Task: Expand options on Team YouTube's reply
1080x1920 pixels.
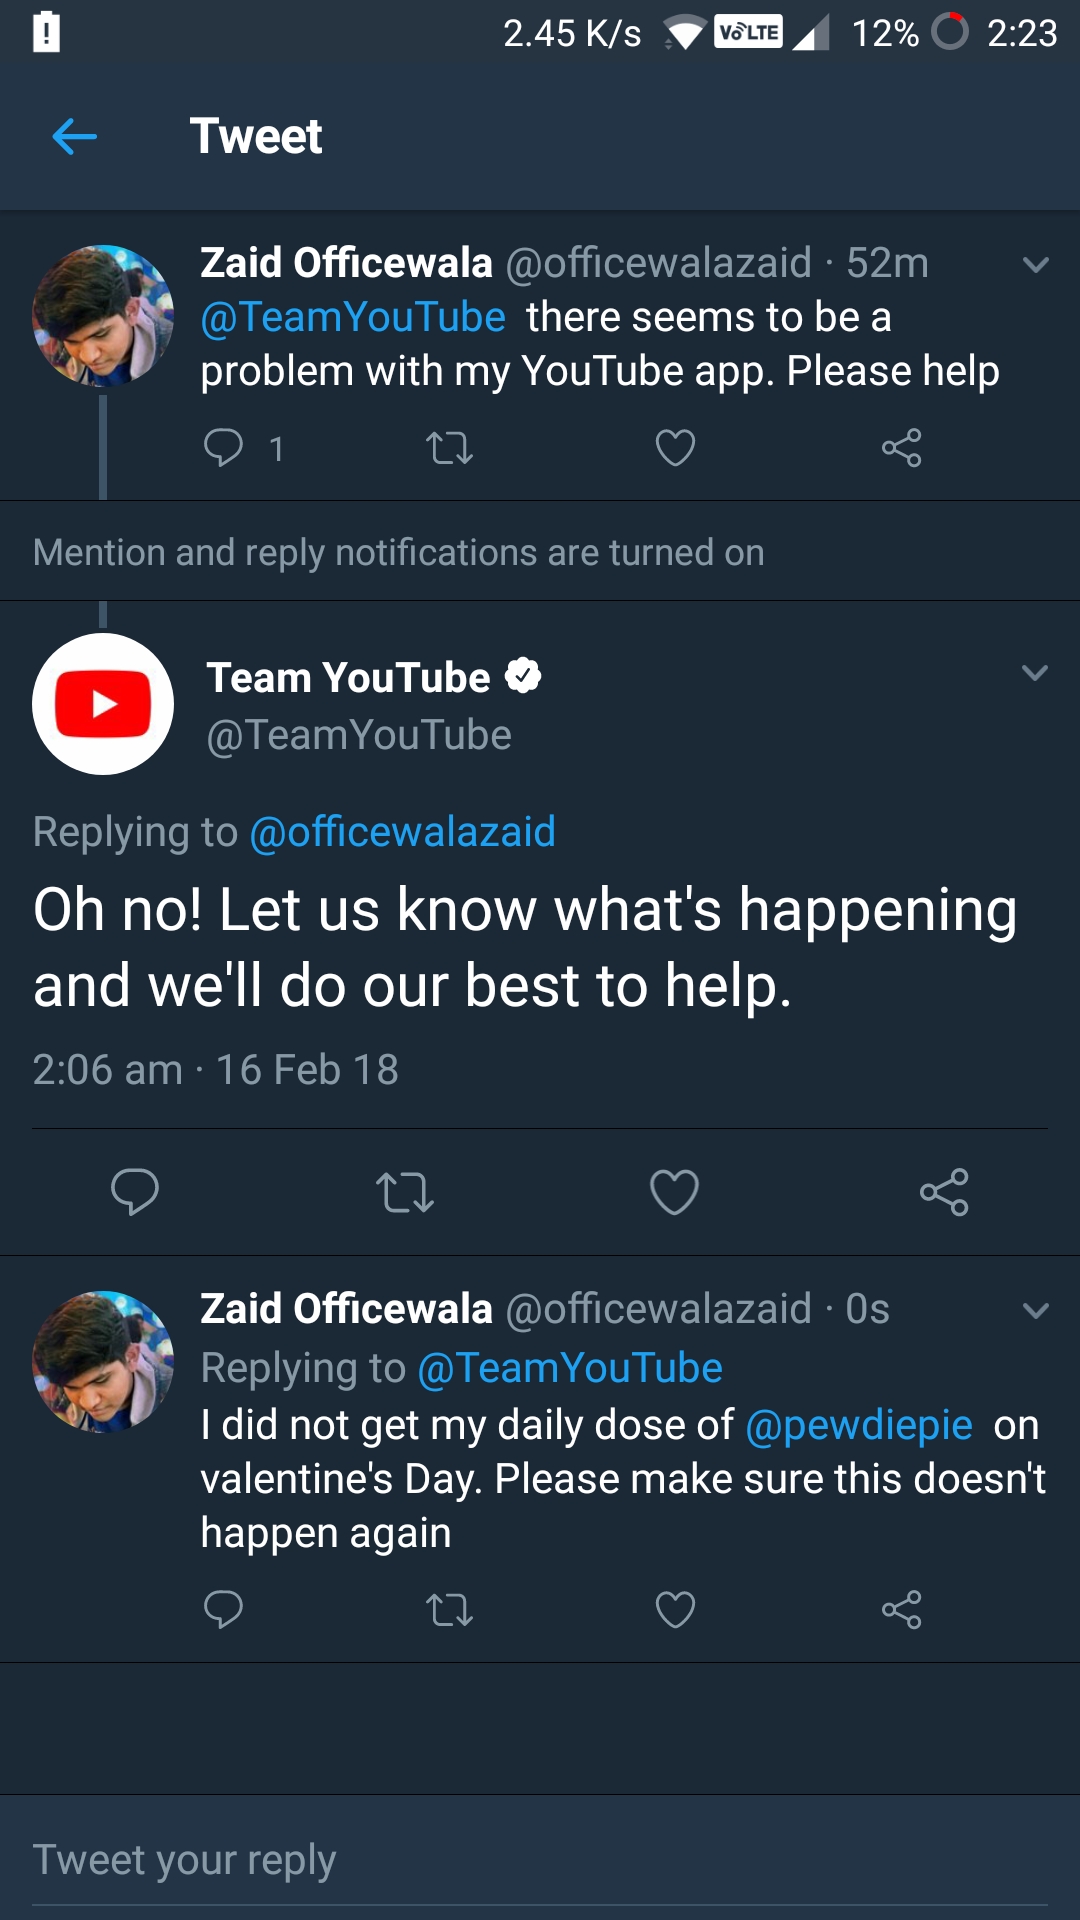Action: [1034, 672]
